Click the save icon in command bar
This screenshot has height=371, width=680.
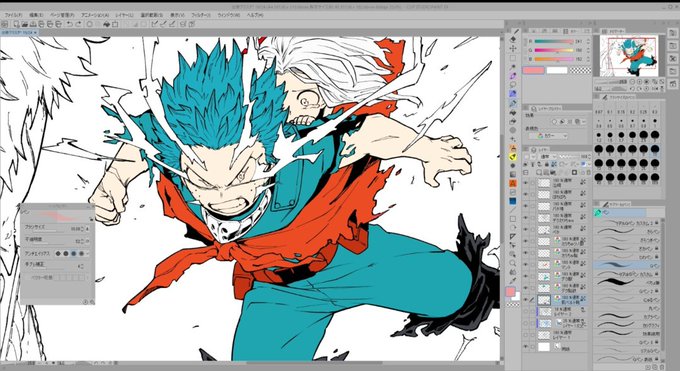click(x=33, y=24)
